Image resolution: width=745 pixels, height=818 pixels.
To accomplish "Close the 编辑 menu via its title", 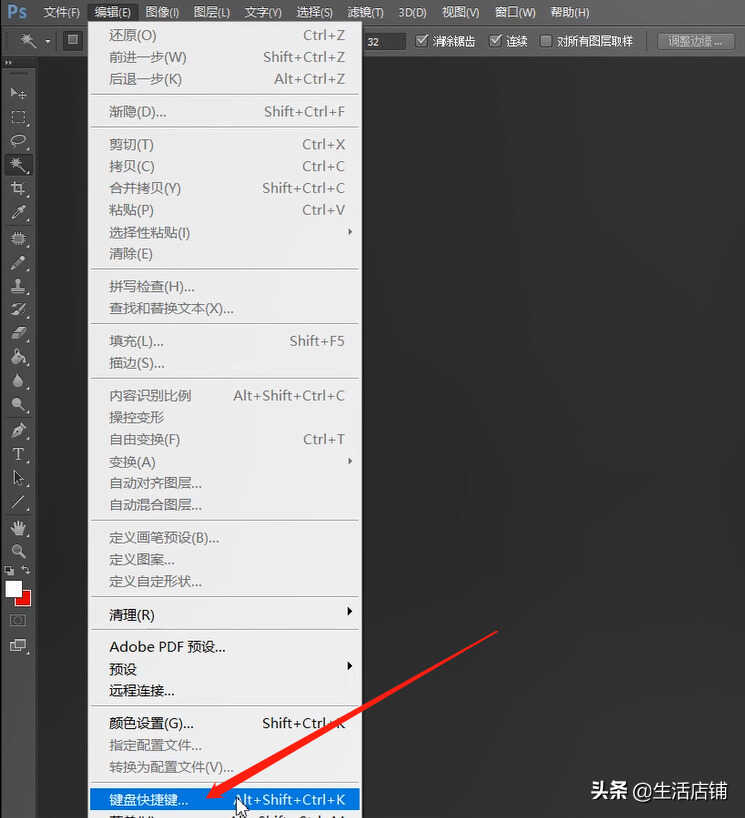I will click(112, 12).
